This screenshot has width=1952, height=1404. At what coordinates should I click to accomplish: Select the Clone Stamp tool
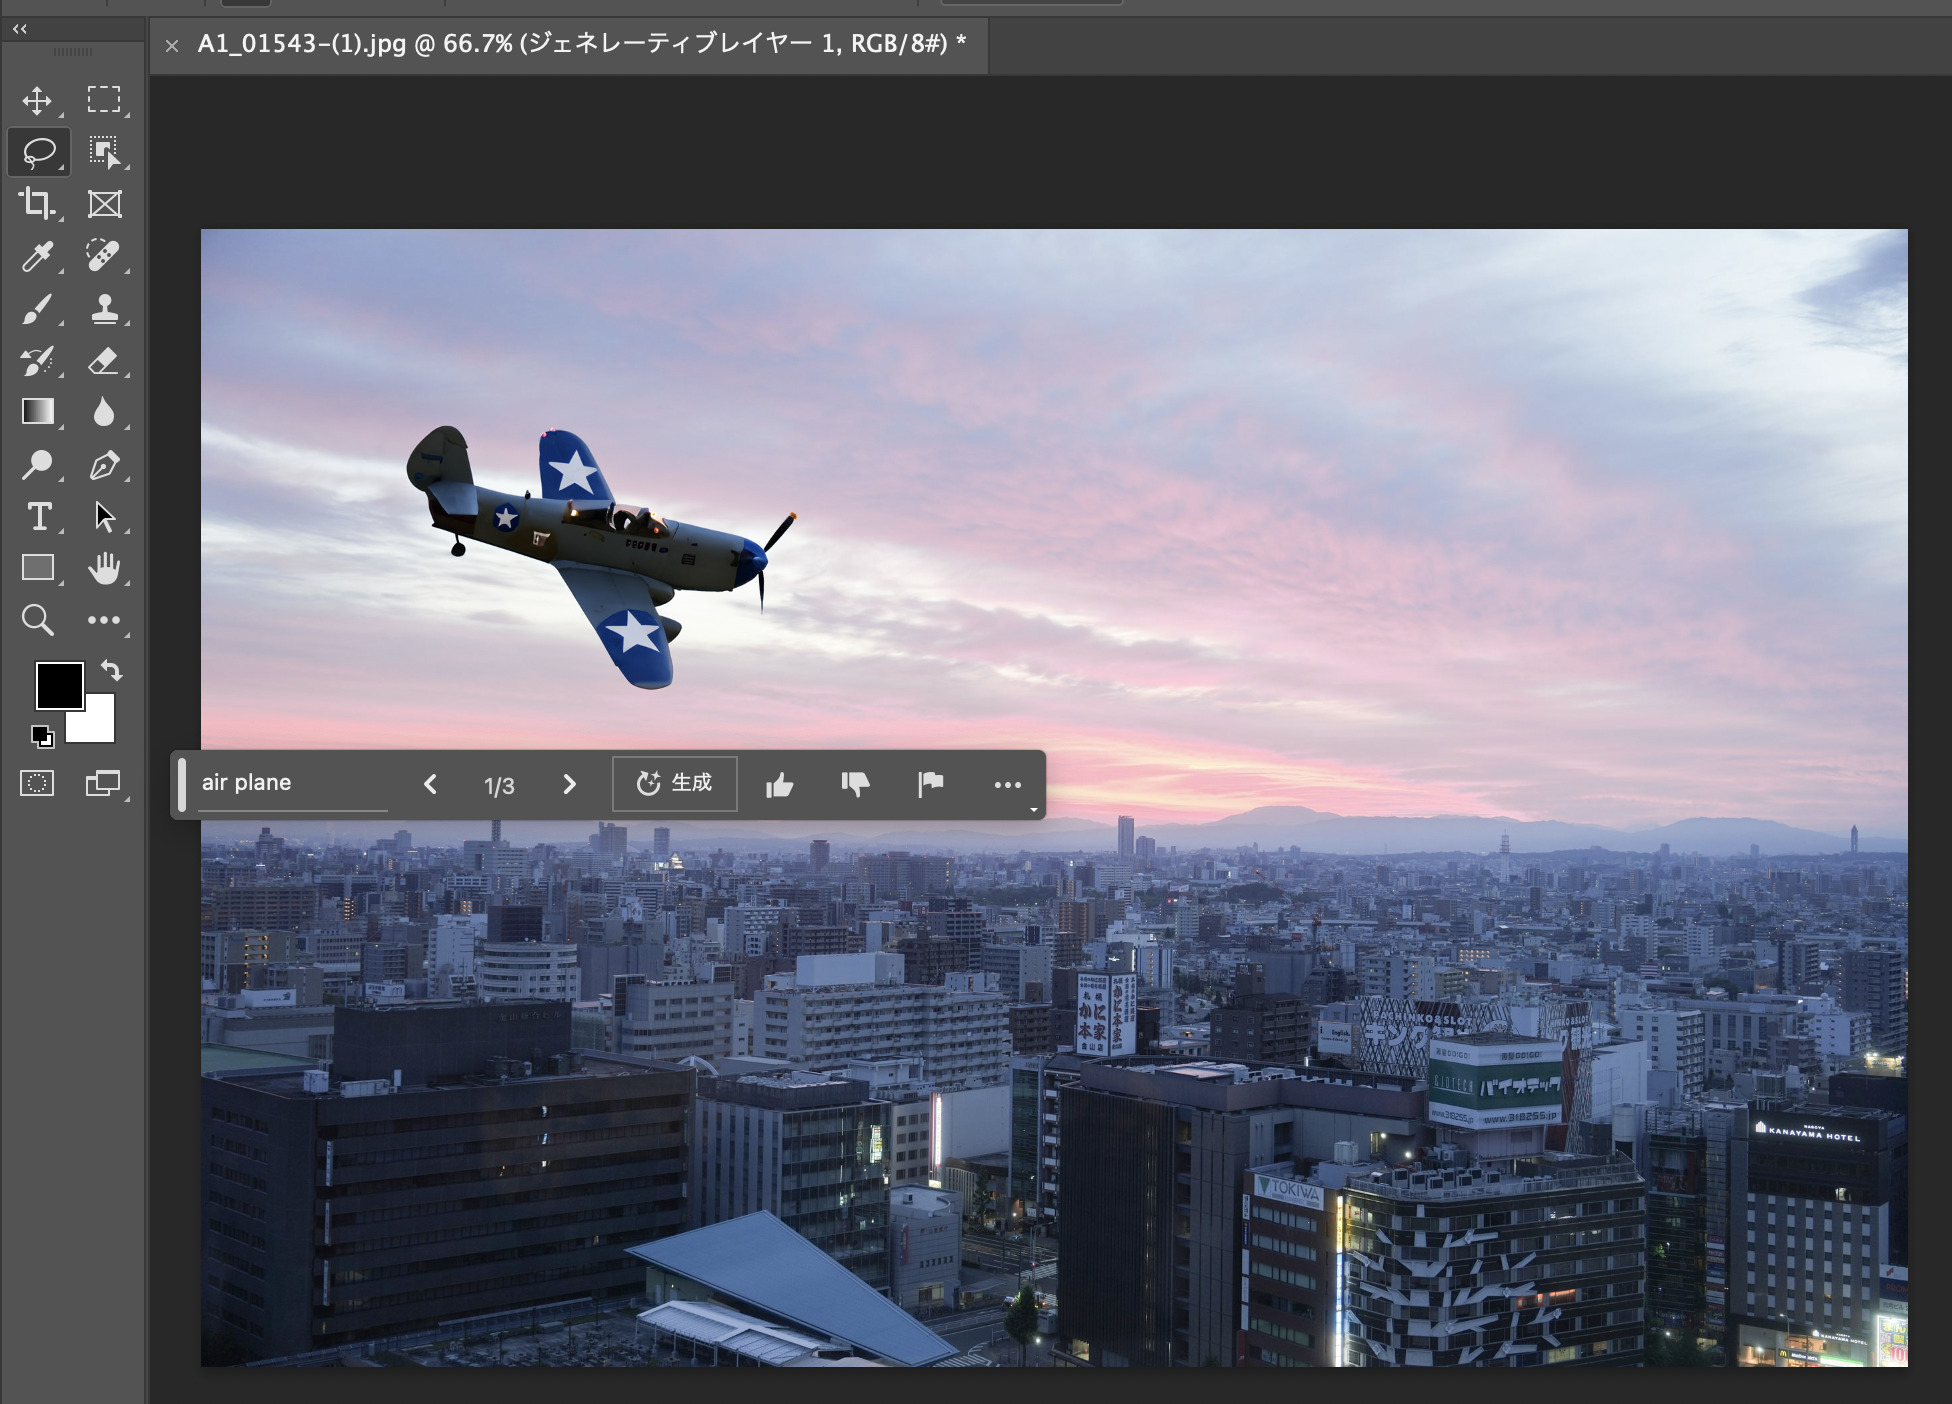[x=104, y=309]
